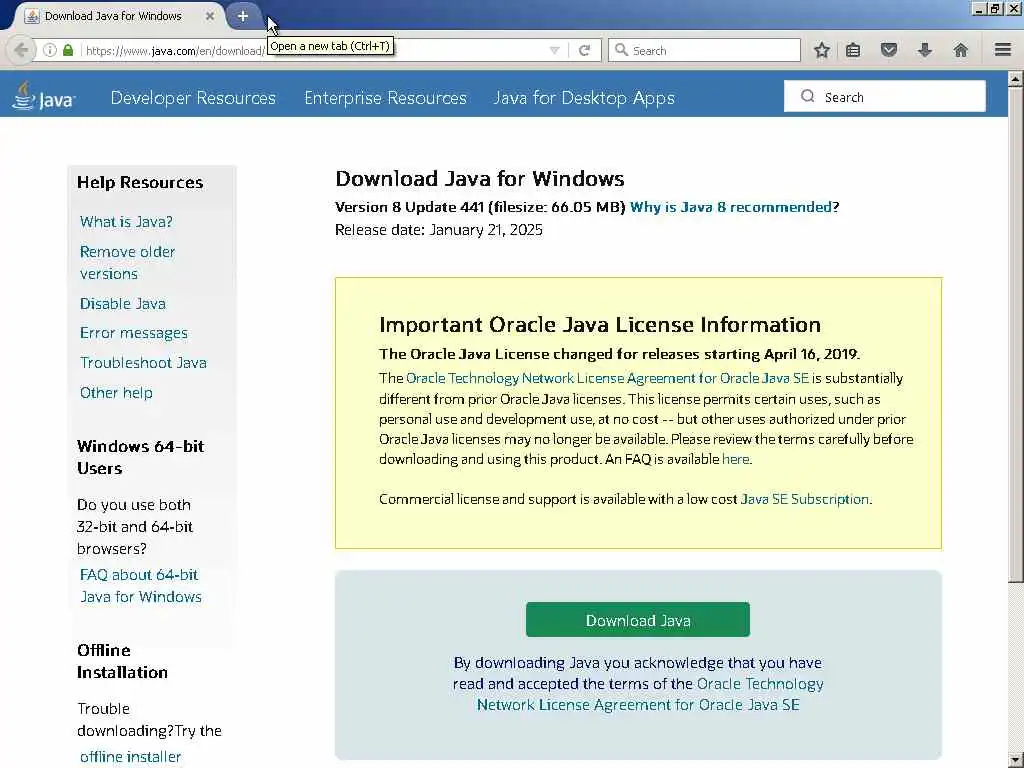Viewport: 1024px width, 768px height.
Task: Open Why is Java 8 recommended link
Action: pos(731,207)
